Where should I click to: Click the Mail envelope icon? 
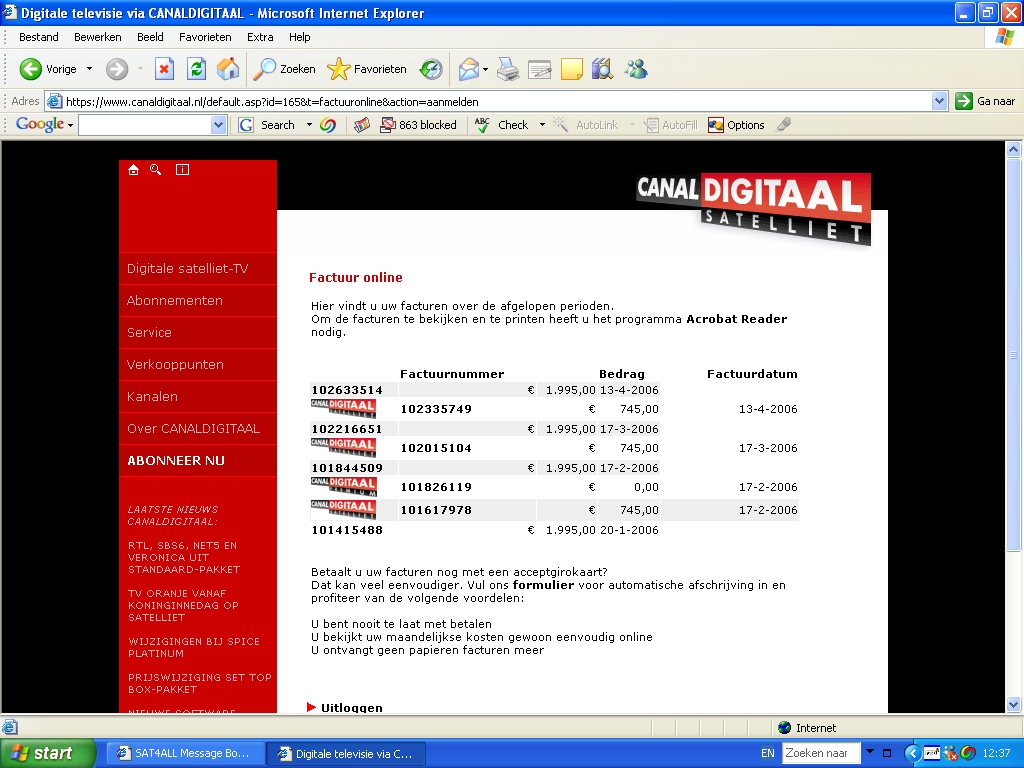point(468,69)
